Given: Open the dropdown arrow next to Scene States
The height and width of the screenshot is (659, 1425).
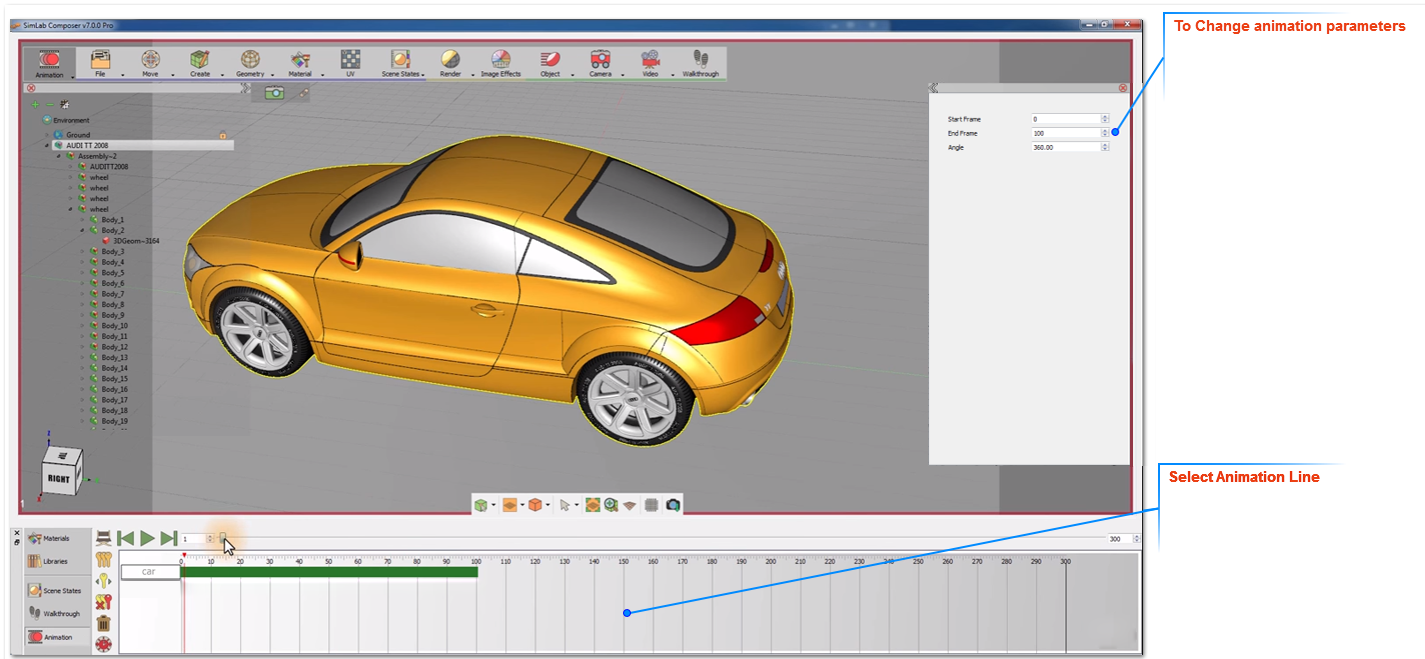Looking at the screenshot, I should click(x=424, y=75).
